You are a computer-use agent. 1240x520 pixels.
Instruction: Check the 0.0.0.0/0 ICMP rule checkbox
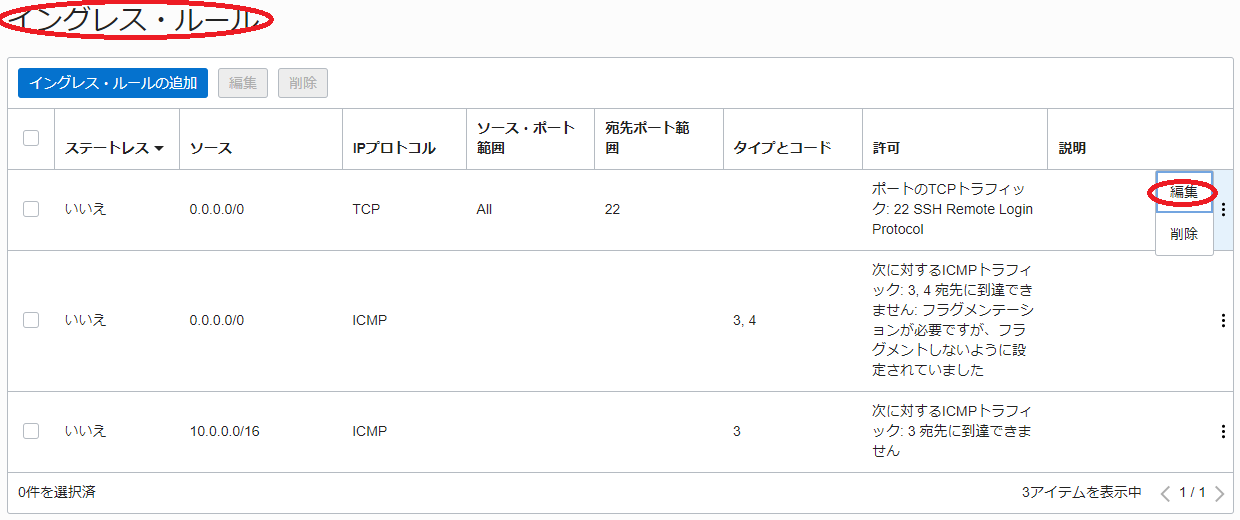[31, 320]
